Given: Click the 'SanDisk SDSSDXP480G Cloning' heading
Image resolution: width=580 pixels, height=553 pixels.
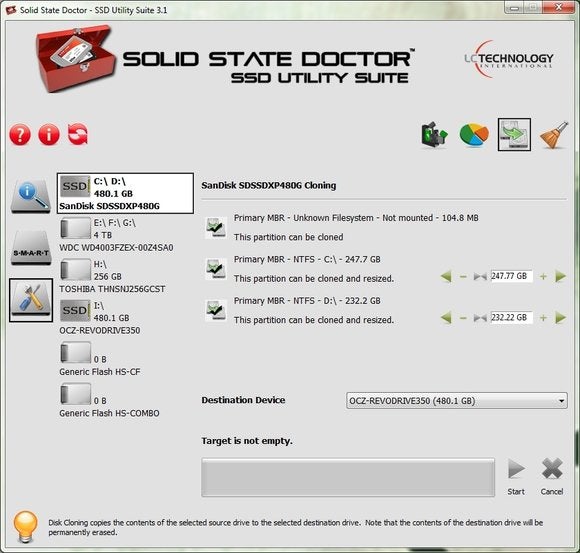Looking at the screenshot, I should click(x=269, y=185).
